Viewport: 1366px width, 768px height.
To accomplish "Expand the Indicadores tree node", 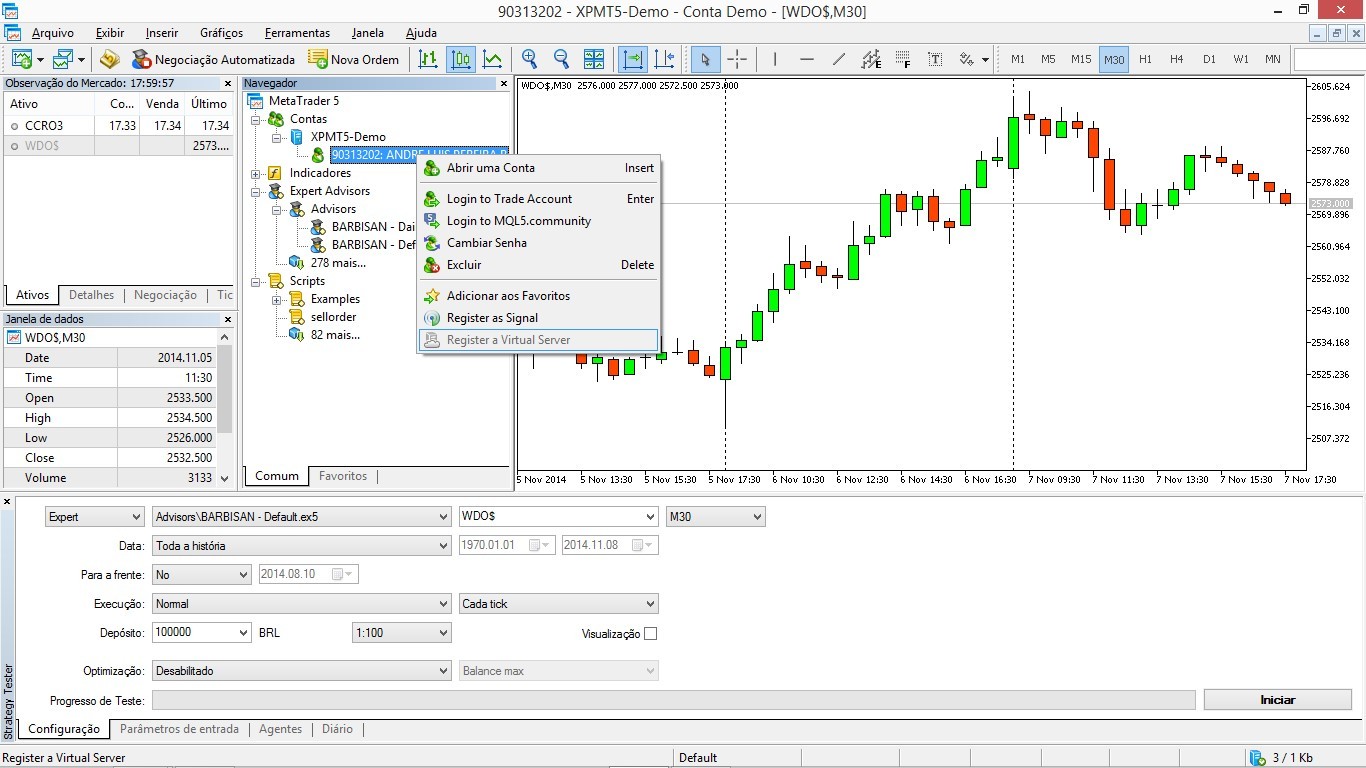I will [x=255, y=173].
